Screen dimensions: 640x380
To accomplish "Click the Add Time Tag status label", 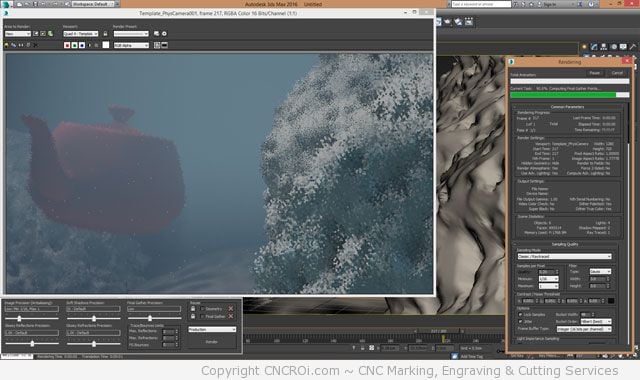I will (x=473, y=356).
